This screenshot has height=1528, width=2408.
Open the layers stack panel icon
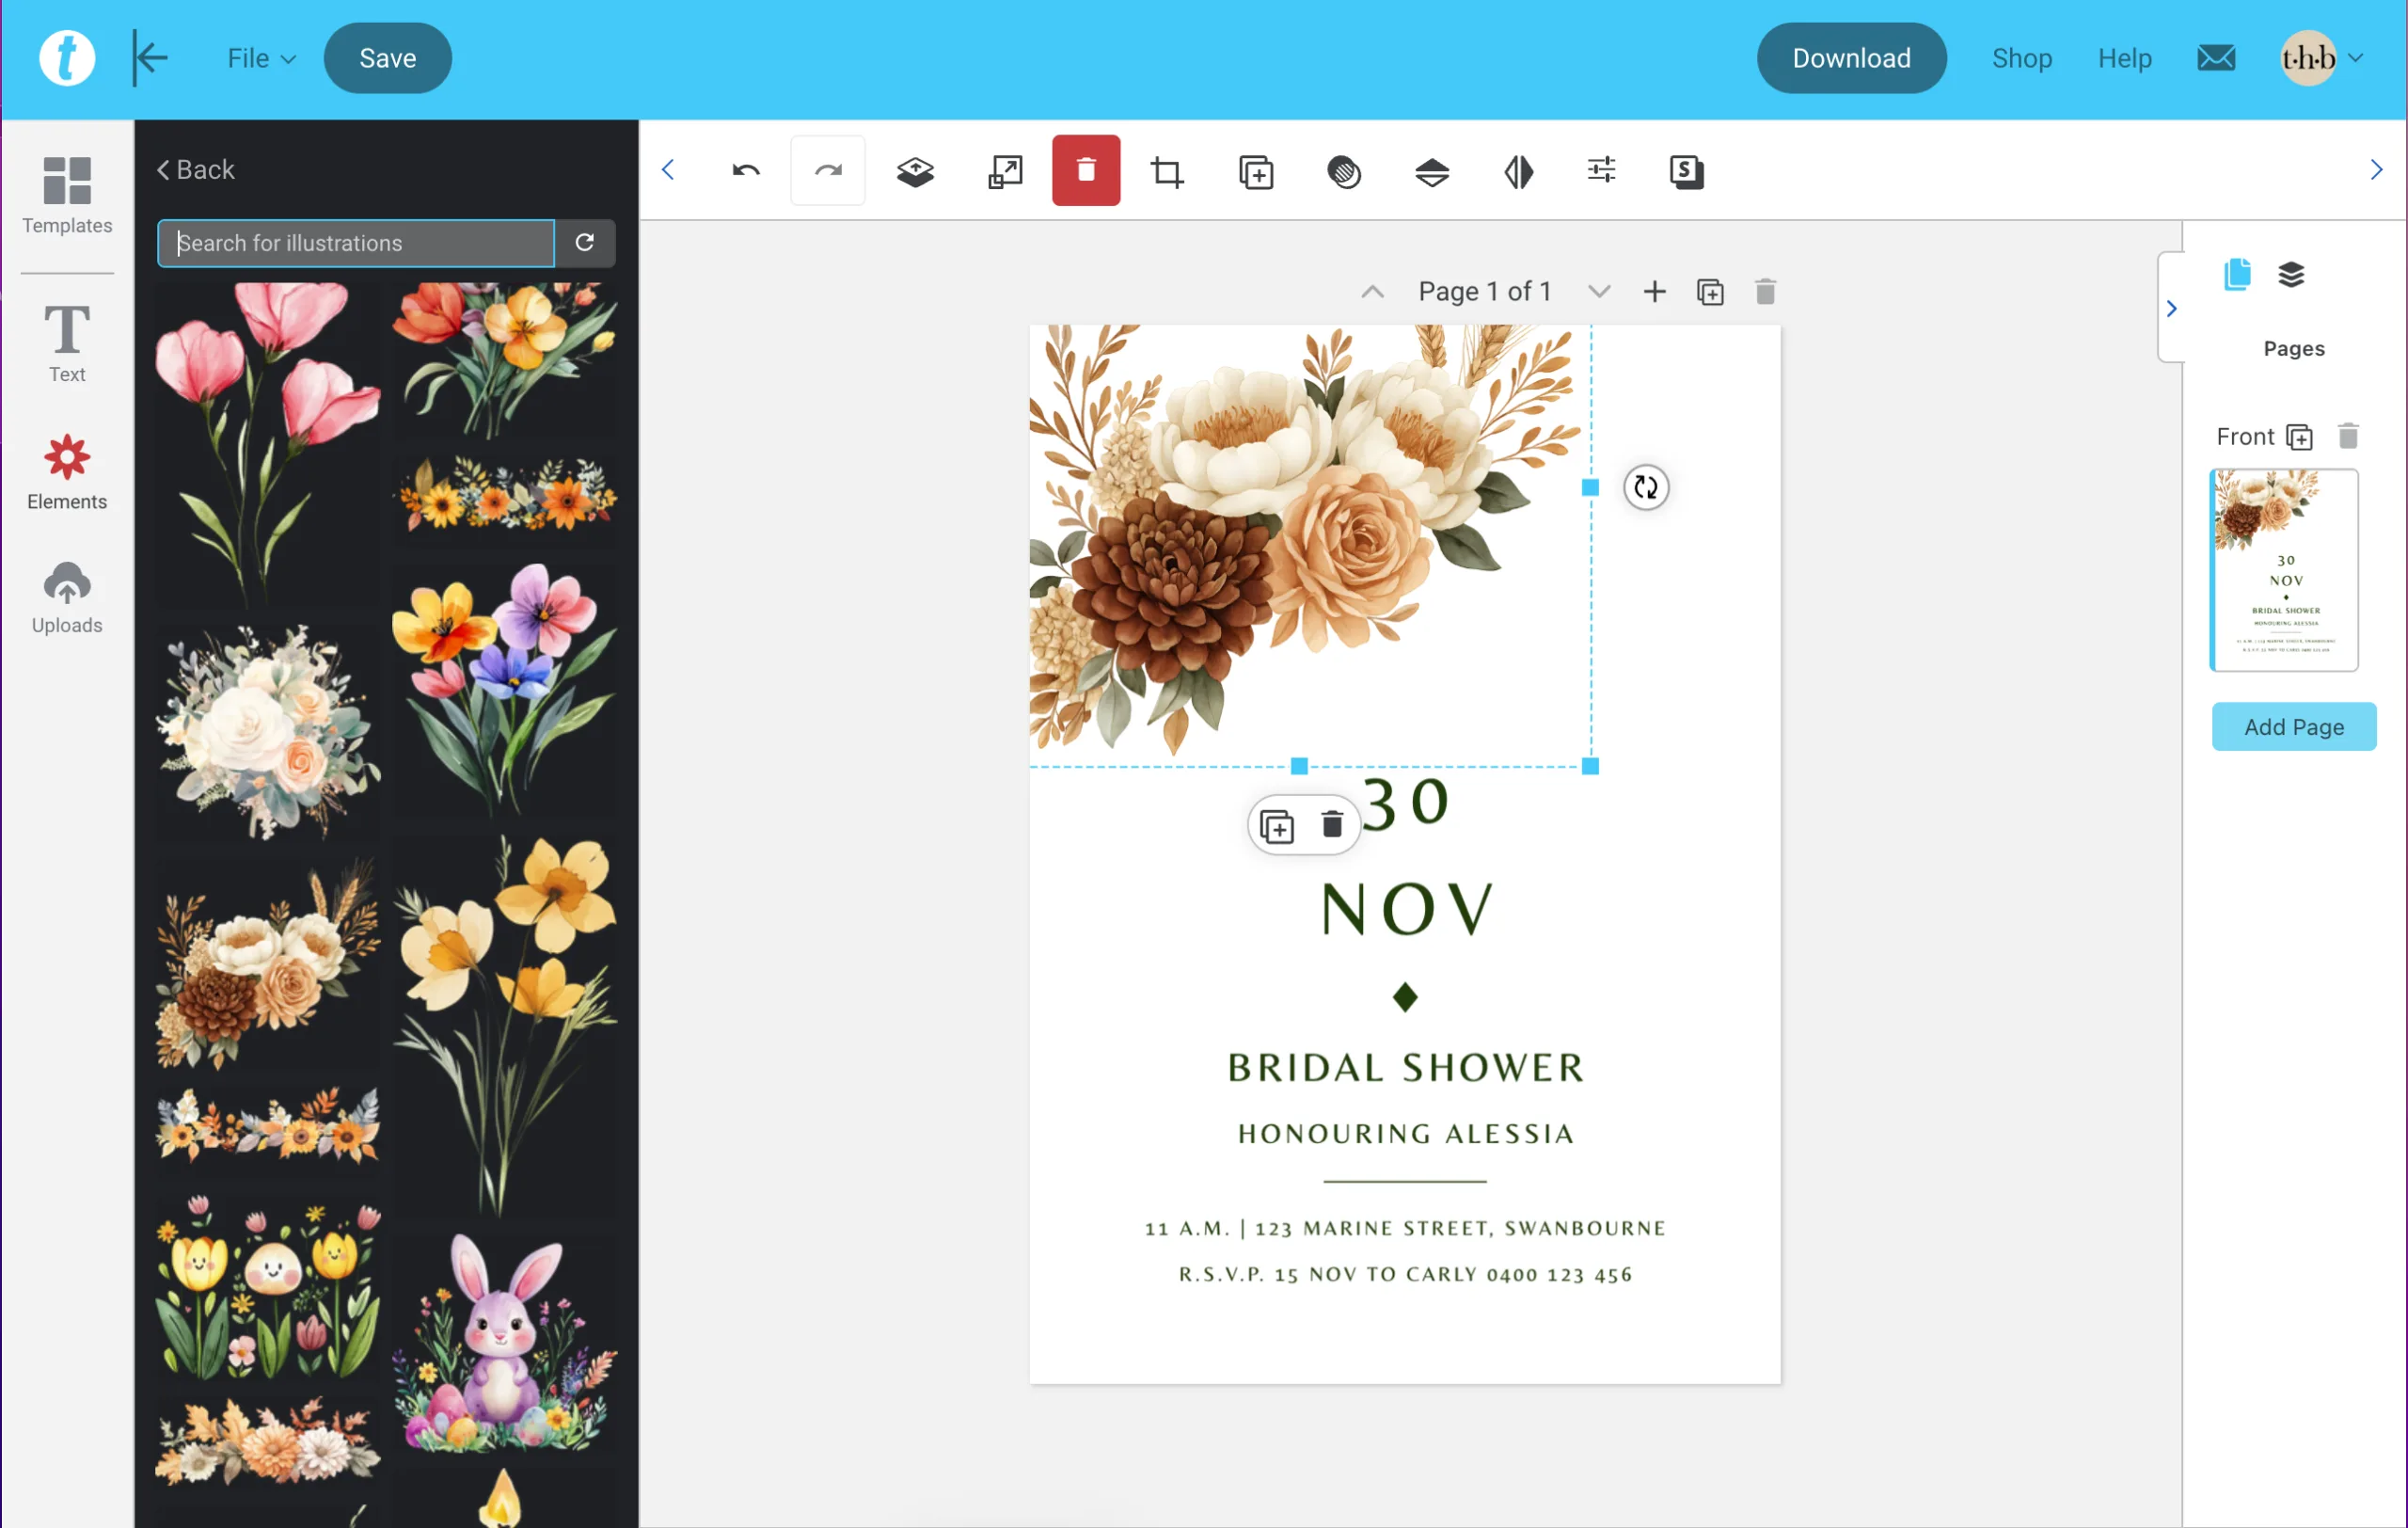2290,274
